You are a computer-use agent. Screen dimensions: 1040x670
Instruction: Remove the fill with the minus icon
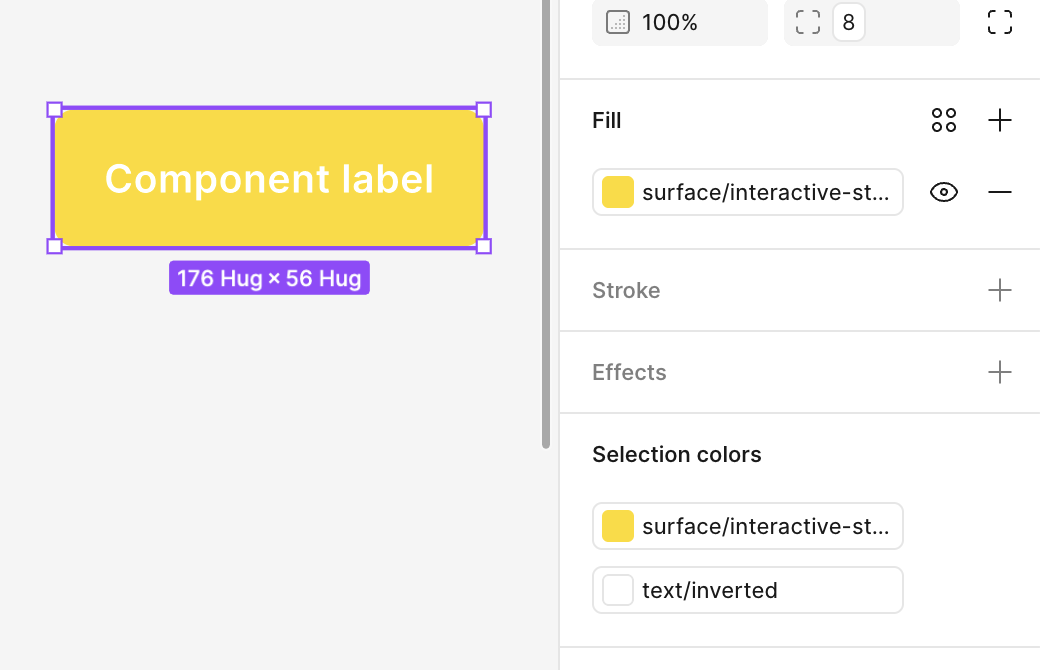click(1000, 192)
